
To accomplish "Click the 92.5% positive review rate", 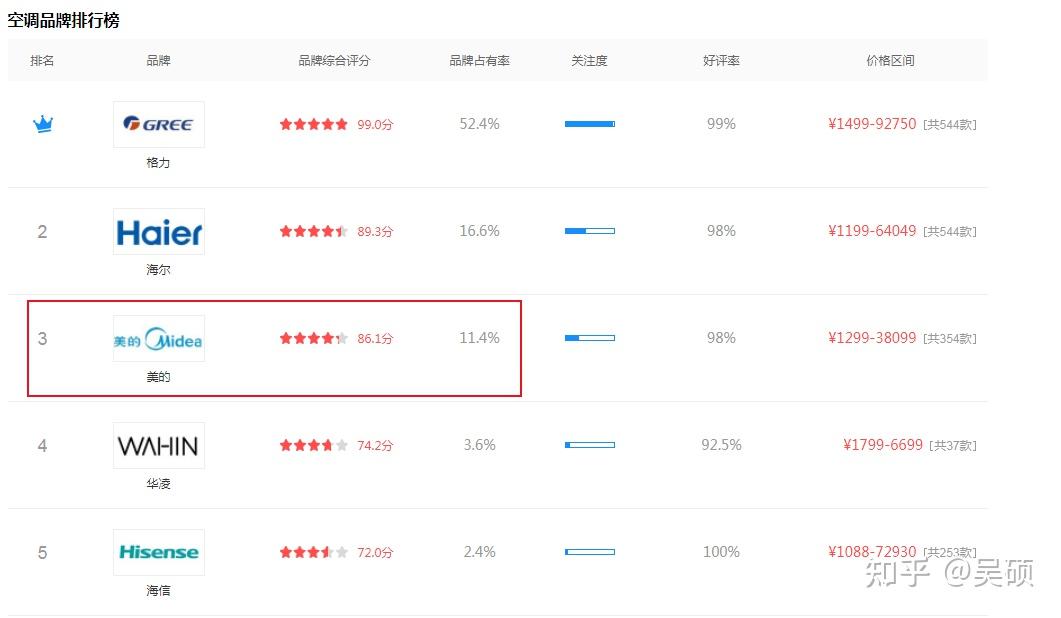I will click(x=721, y=445).
